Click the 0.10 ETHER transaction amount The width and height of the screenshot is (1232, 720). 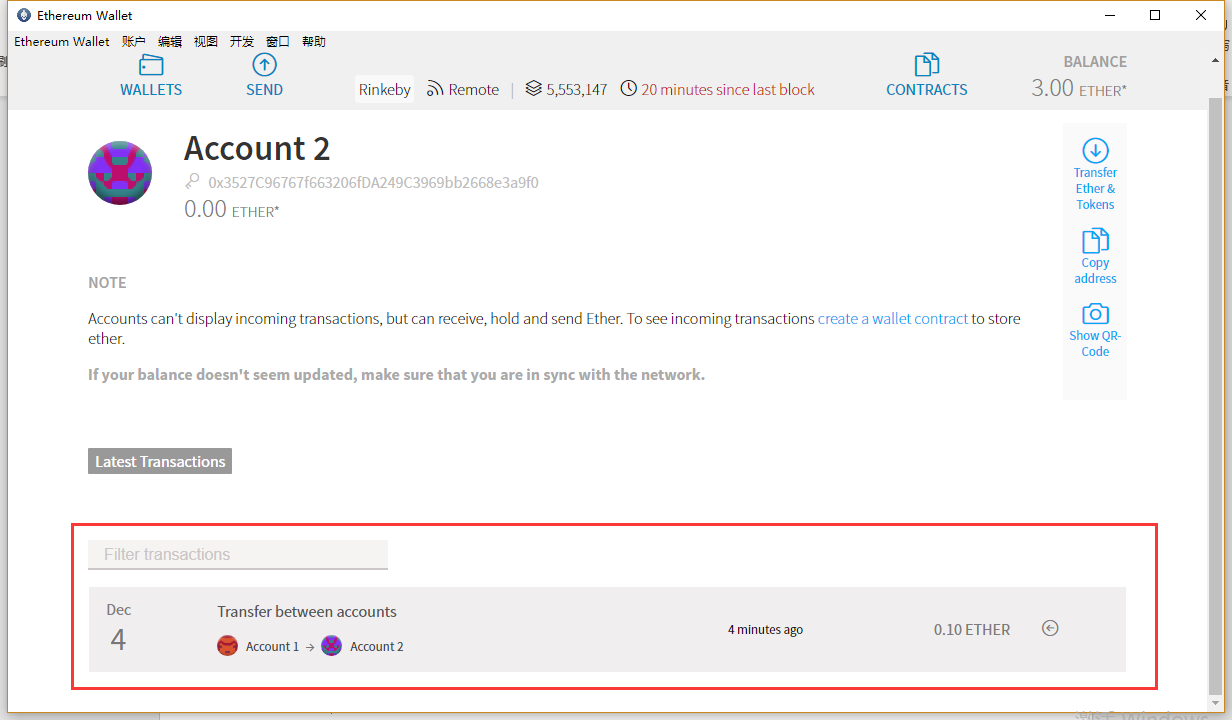click(x=972, y=630)
